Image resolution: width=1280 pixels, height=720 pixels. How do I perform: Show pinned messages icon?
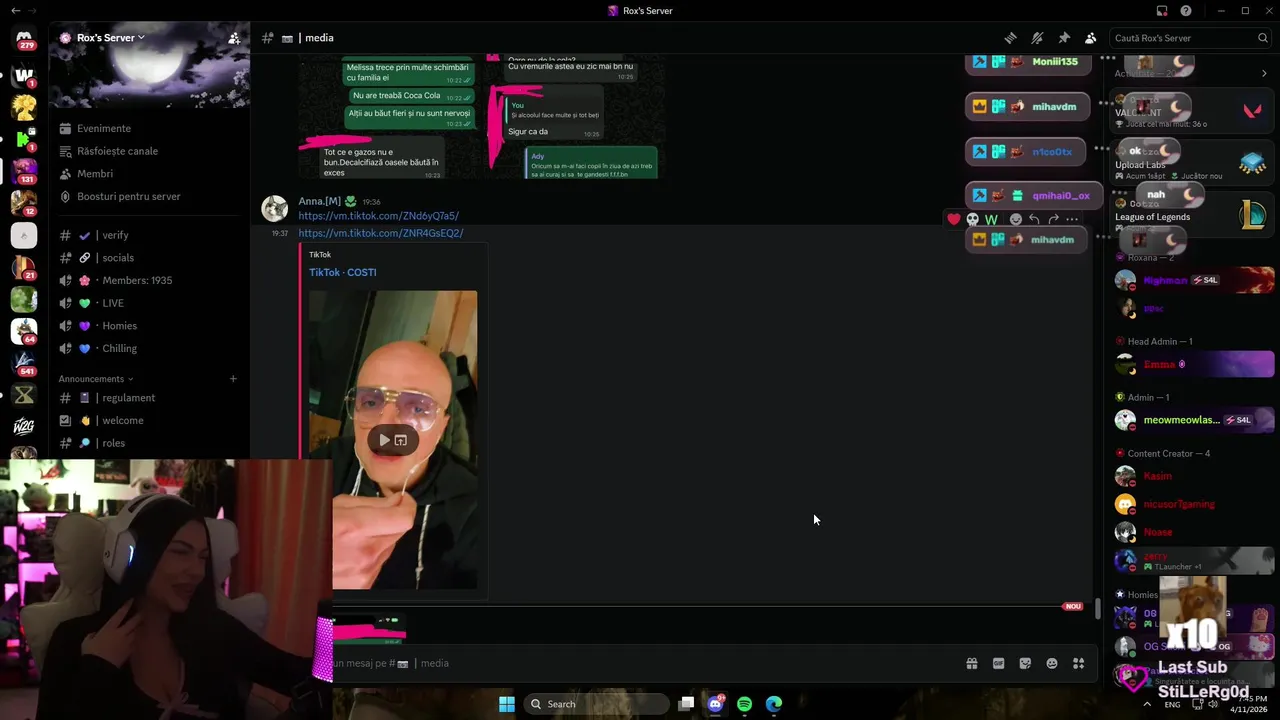click(x=1064, y=38)
